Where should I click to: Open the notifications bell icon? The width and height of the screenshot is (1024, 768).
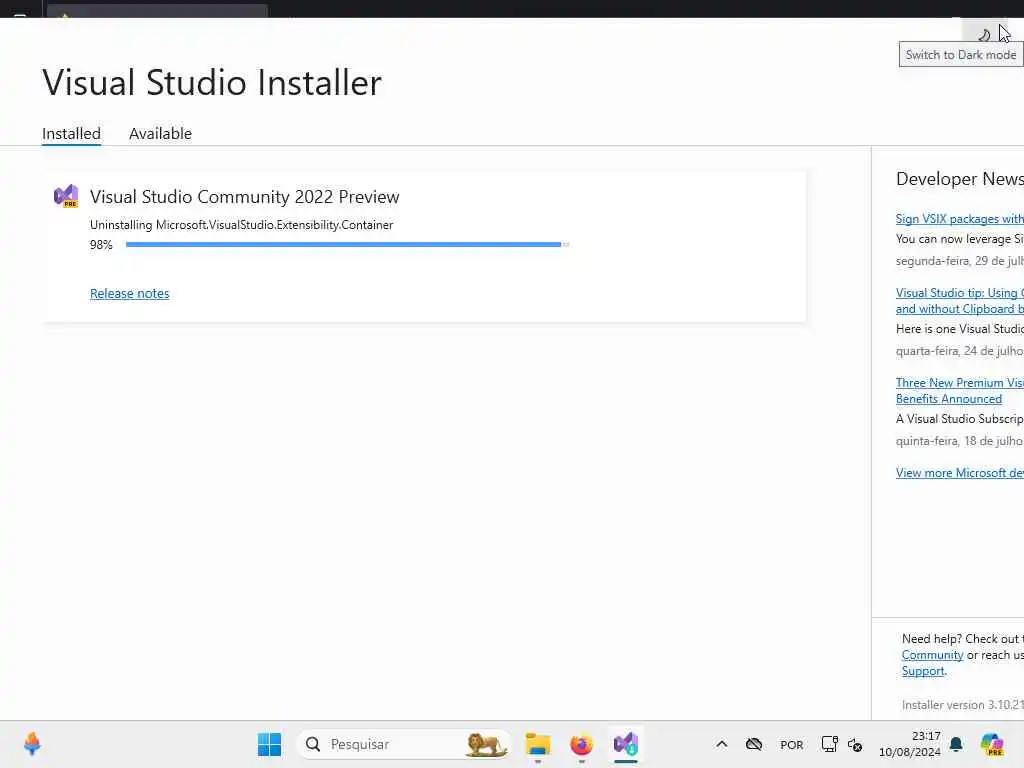[956, 744]
